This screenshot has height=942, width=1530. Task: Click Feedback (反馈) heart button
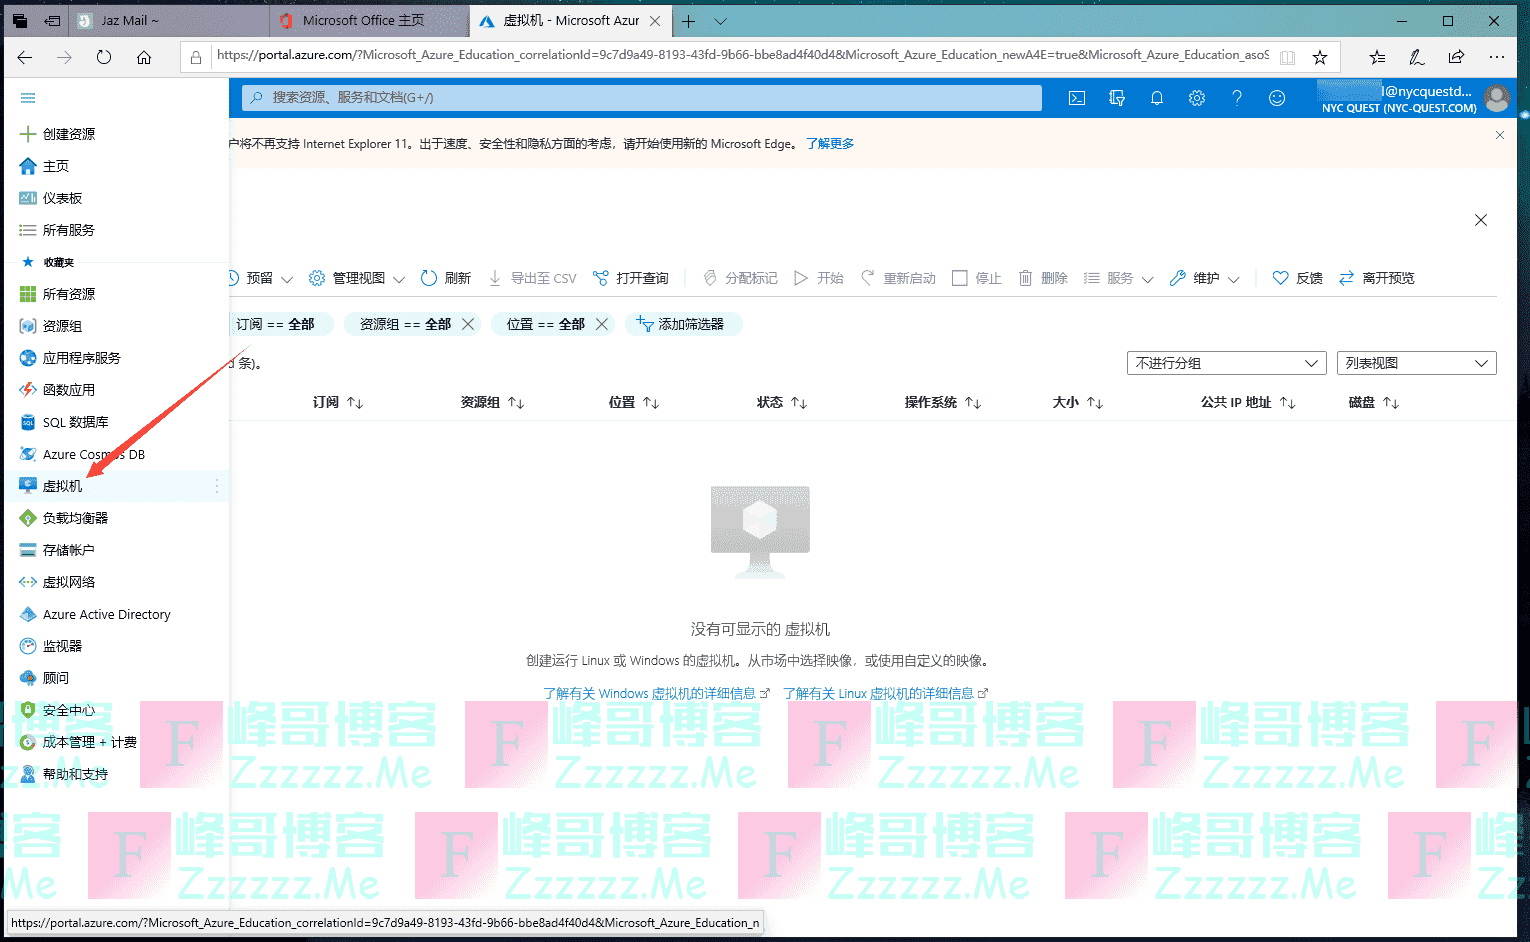click(1297, 278)
